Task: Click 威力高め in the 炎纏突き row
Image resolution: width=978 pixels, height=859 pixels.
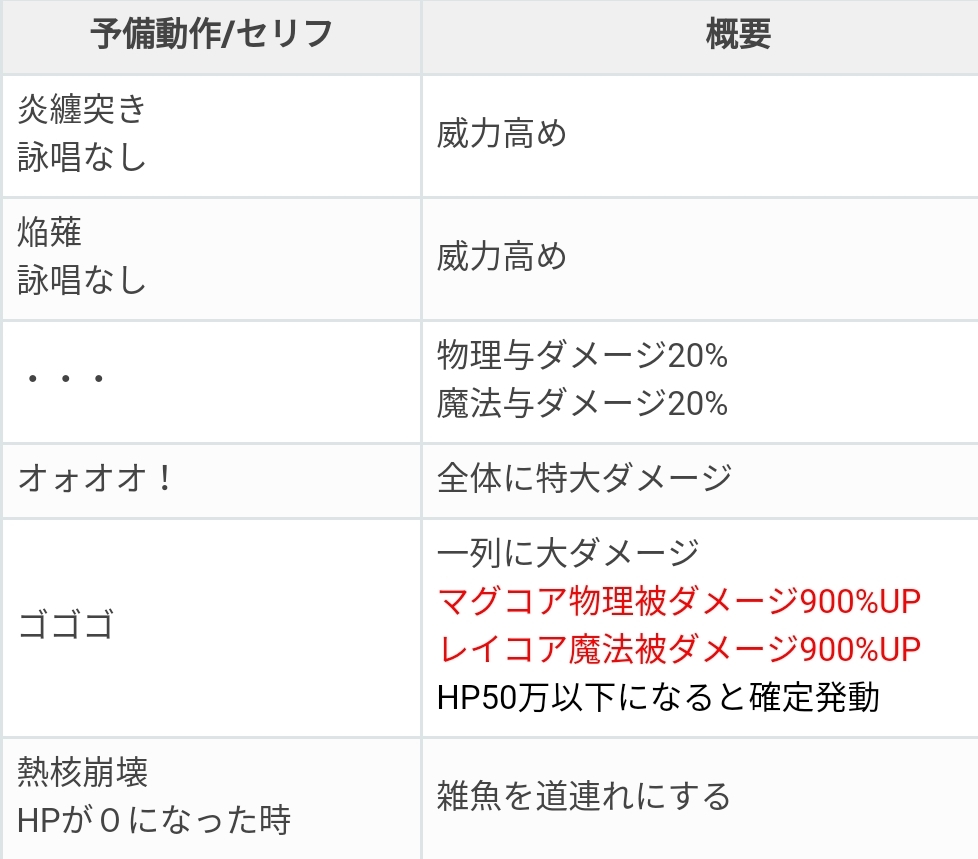Action: tap(501, 133)
